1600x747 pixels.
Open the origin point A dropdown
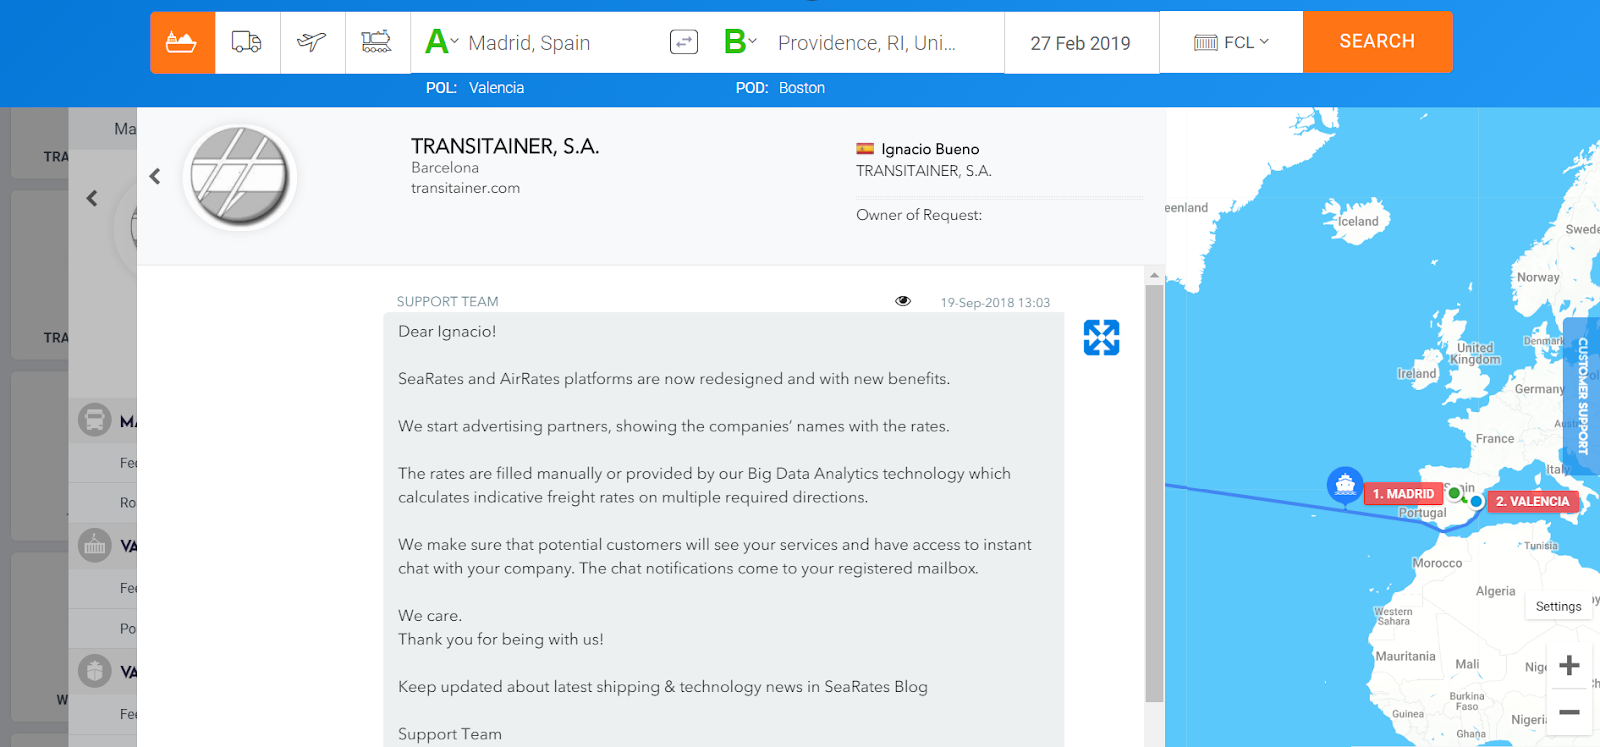(x=441, y=42)
